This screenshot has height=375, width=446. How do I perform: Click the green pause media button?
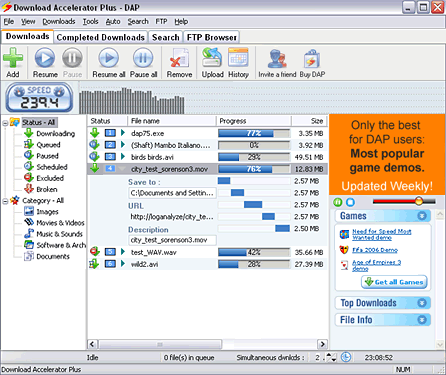tap(338, 202)
